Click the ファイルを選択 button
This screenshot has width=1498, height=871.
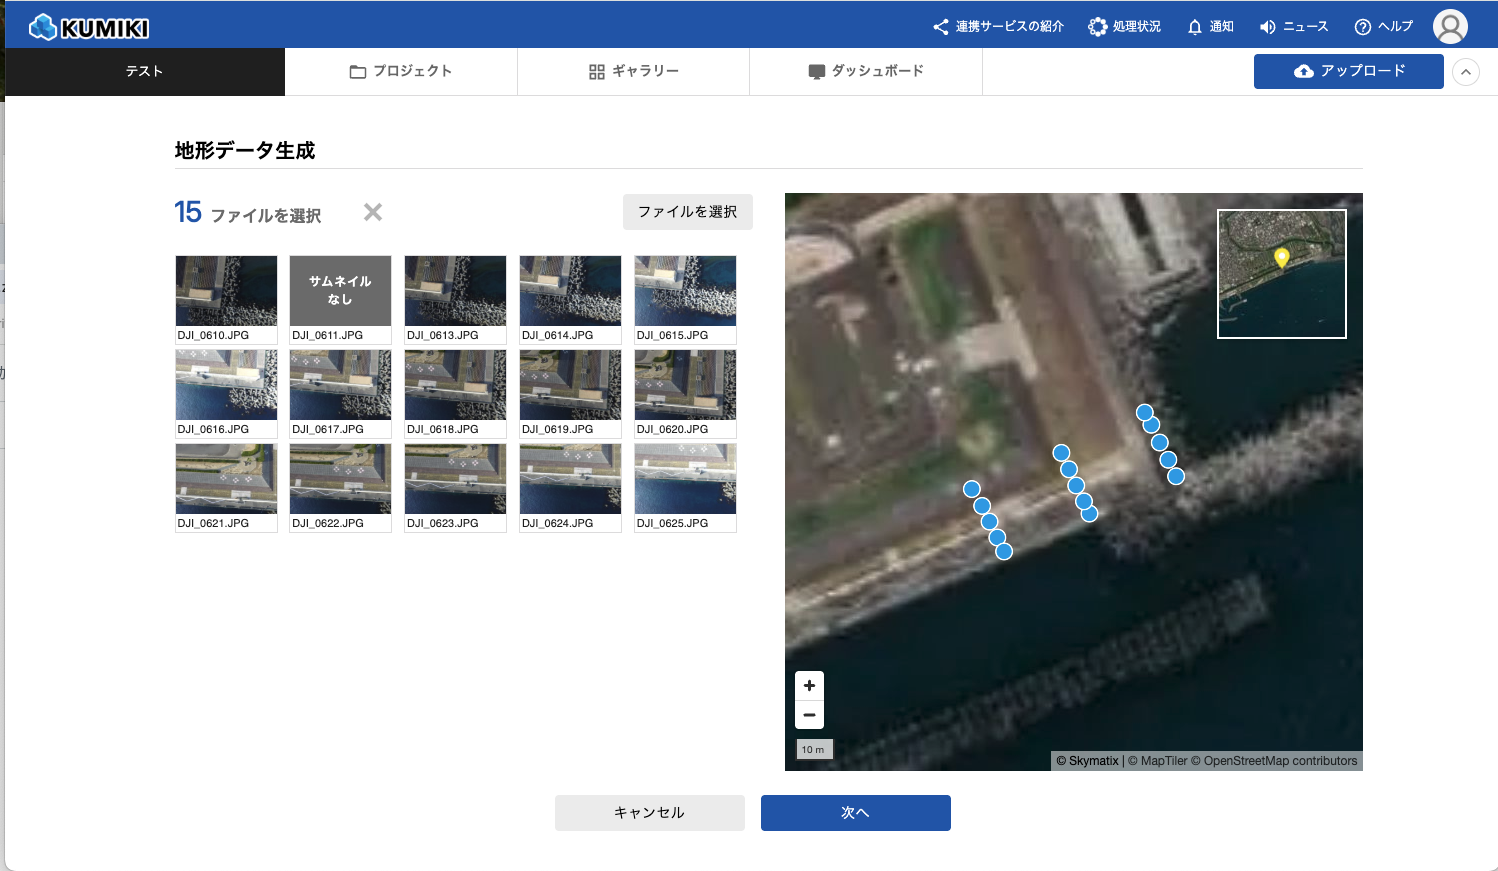point(687,212)
